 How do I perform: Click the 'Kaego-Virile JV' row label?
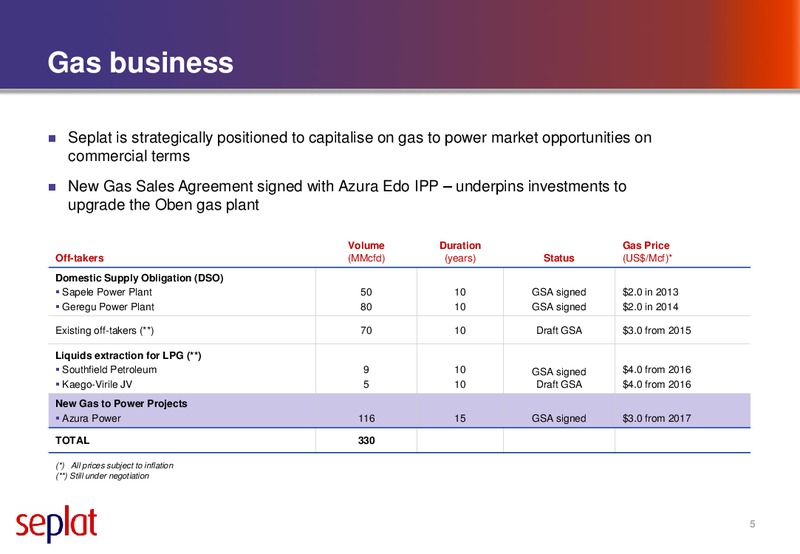click(97, 385)
